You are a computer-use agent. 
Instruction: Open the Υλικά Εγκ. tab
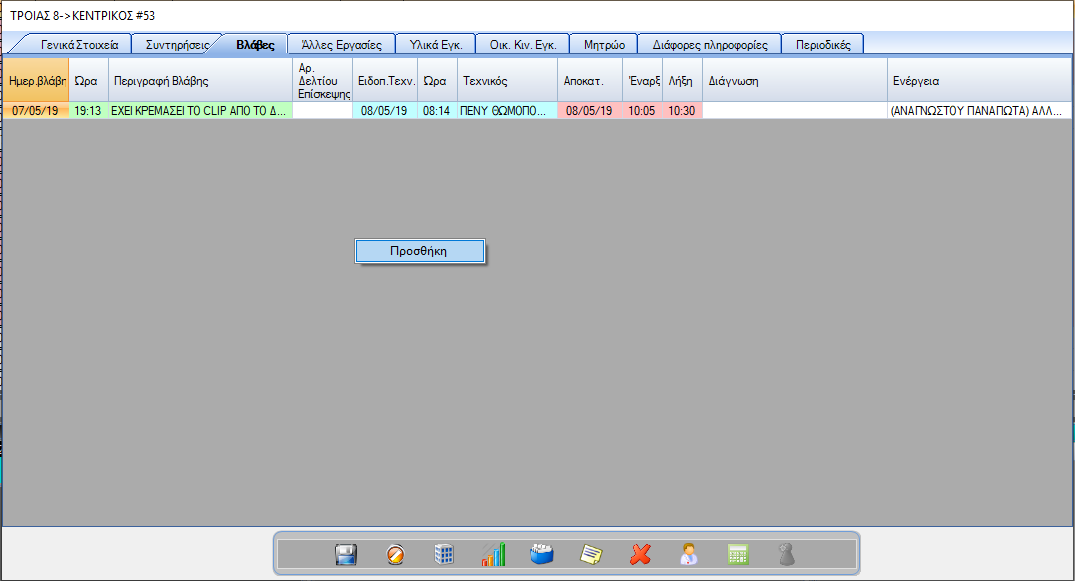click(435, 45)
